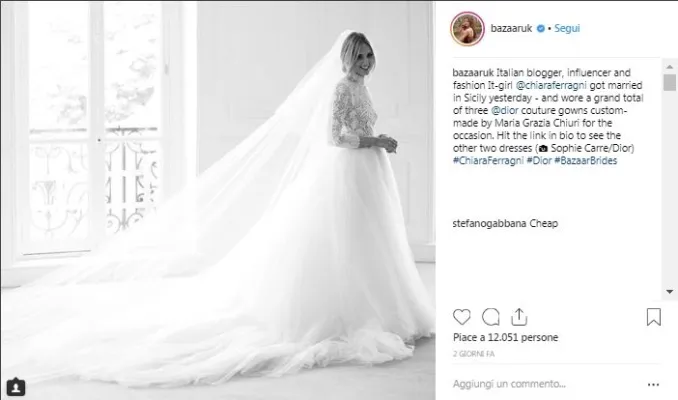The height and width of the screenshot is (400, 678).
Task: Open the three-dot more options menu
Action: tap(653, 384)
